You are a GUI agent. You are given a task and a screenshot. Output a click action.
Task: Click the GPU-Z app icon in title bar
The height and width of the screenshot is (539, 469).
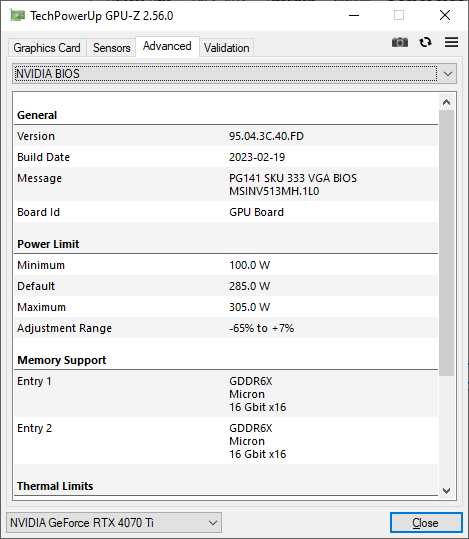(17, 16)
